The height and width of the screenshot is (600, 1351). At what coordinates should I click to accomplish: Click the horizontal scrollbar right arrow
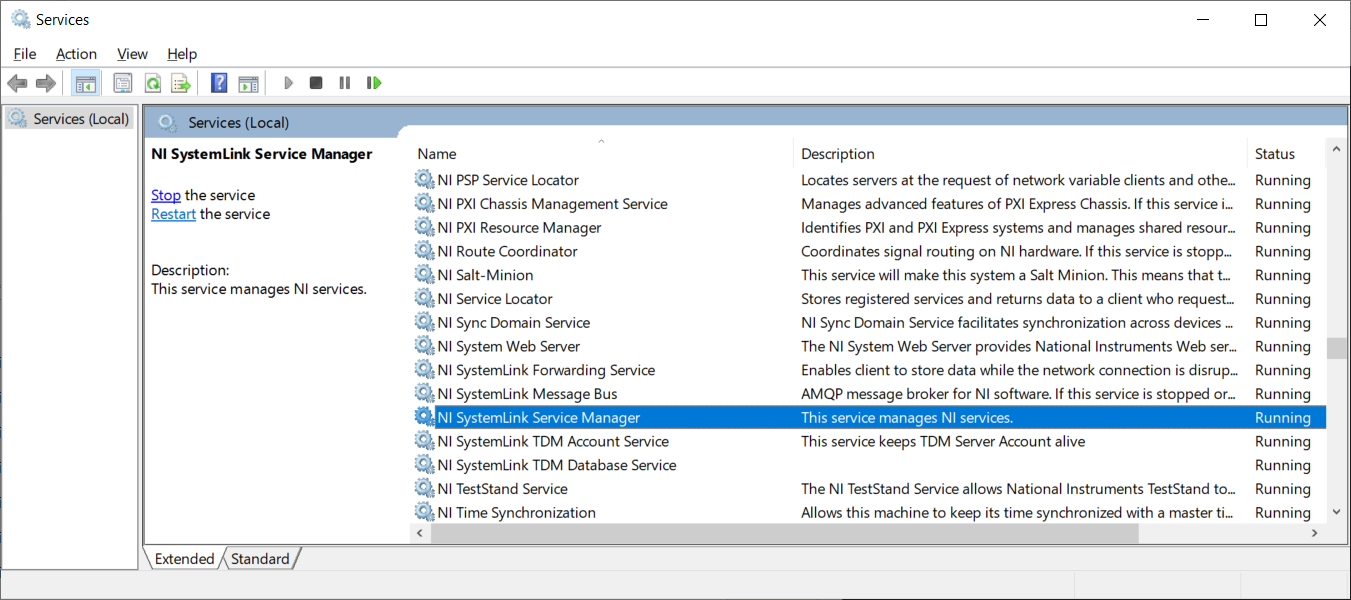click(1315, 534)
